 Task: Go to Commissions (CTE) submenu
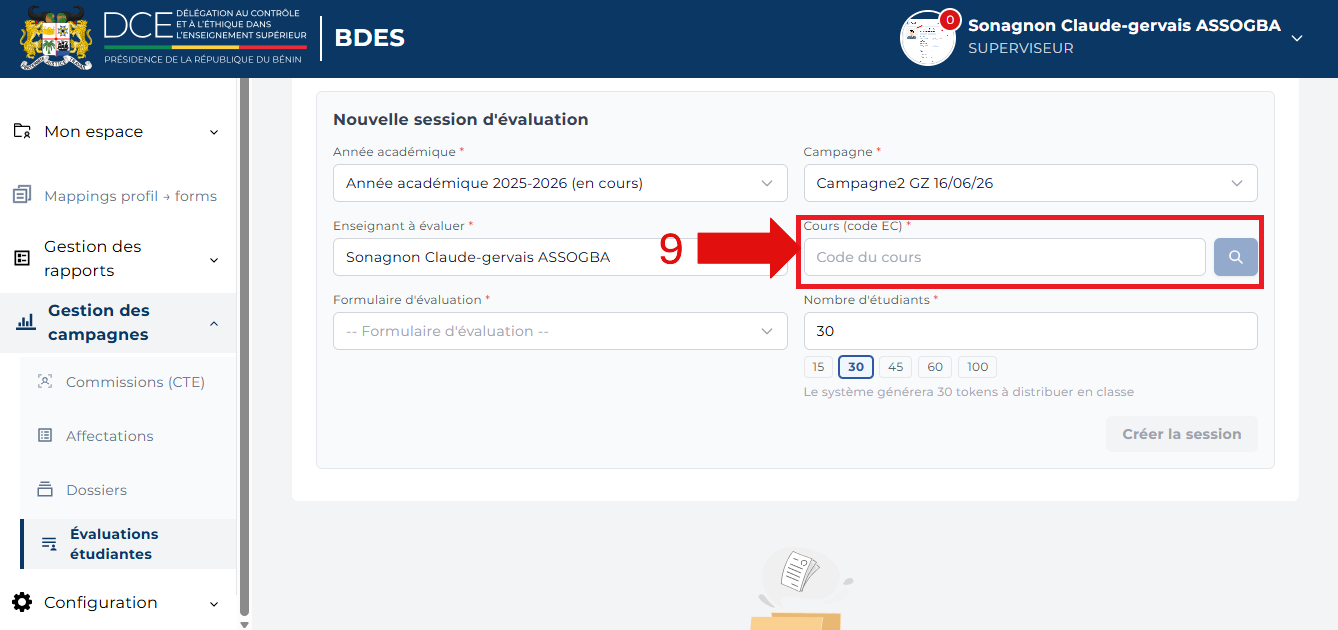[128, 382]
